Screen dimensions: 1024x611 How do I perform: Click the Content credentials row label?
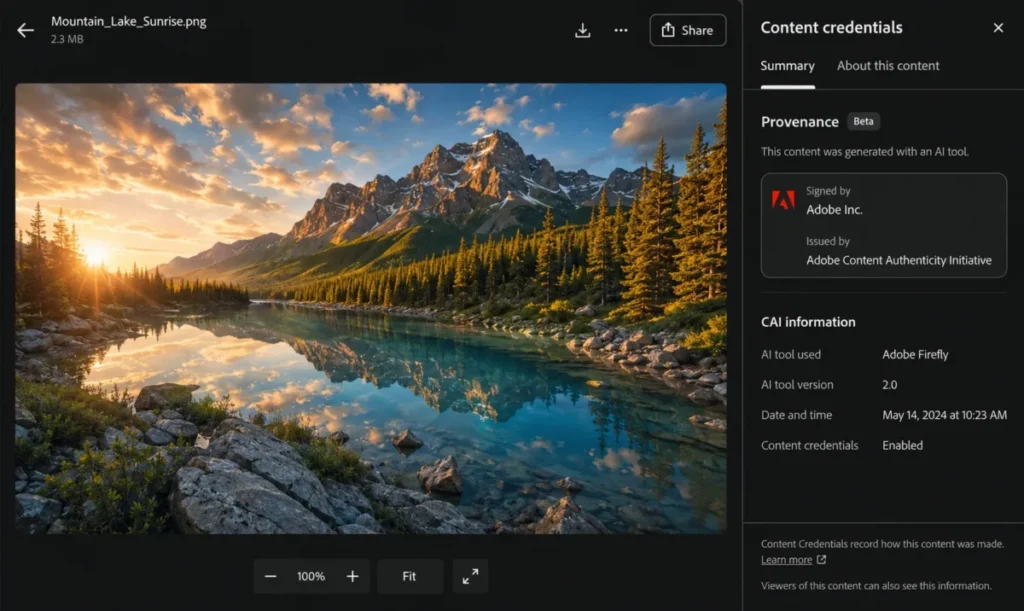[809, 445]
